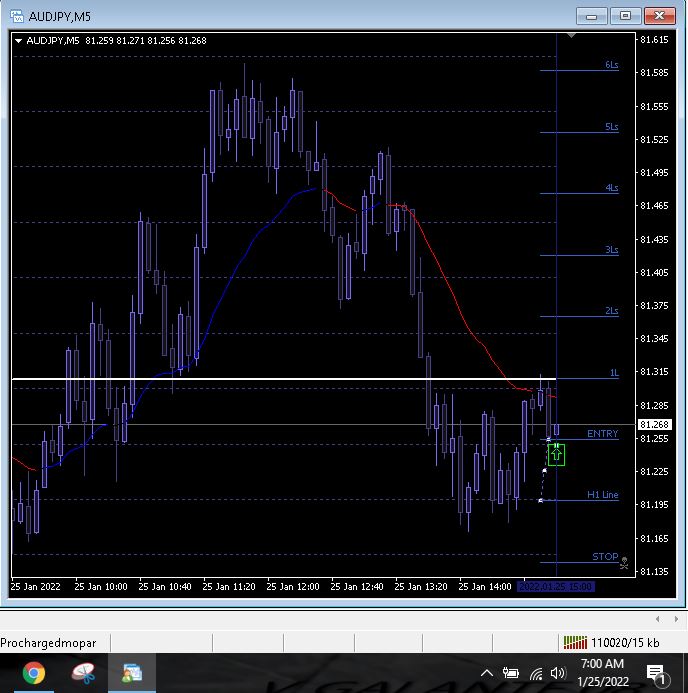Click the scroll left arrow below chart
This screenshot has height=693, width=688.
click(x=658, y=619)
